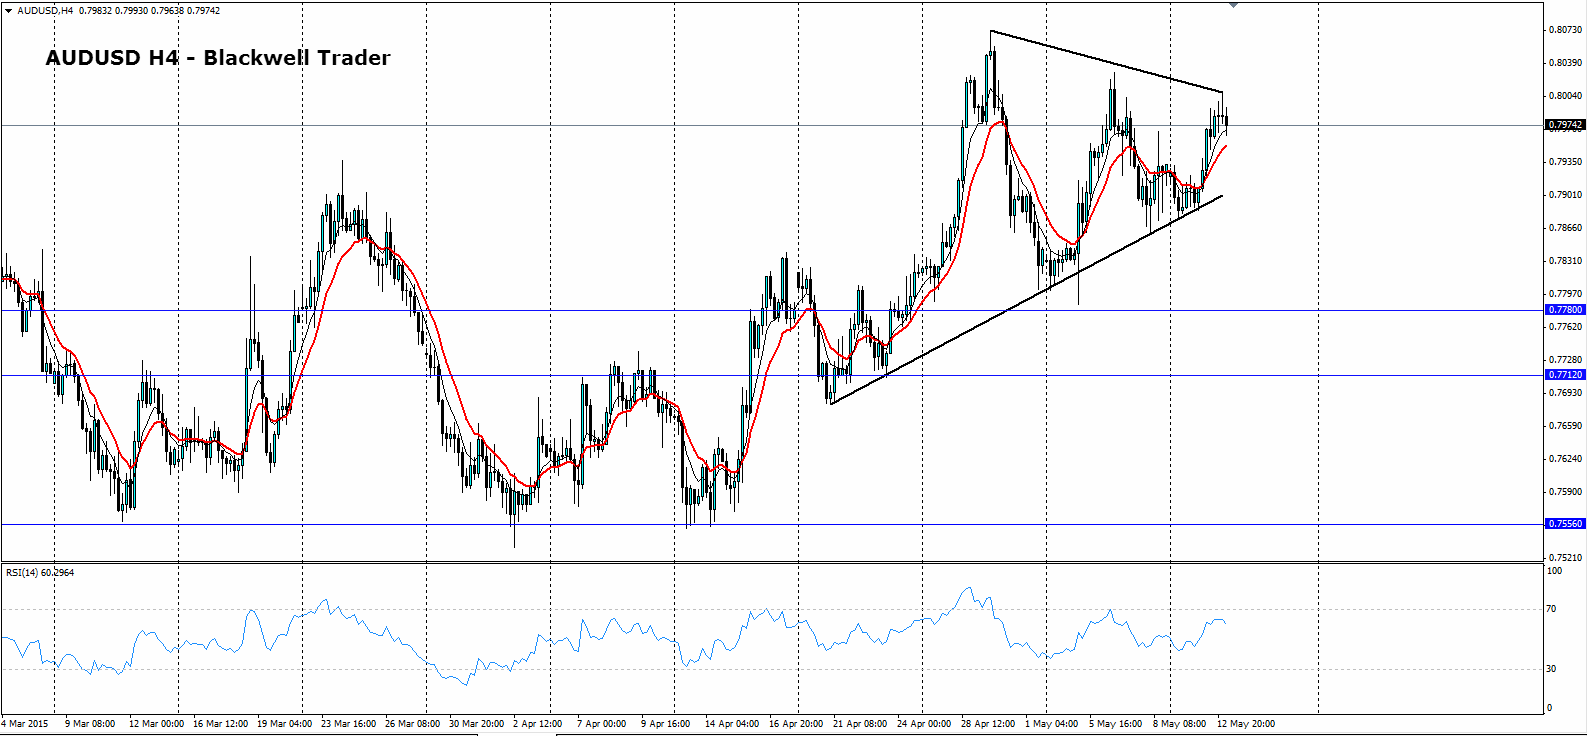Click the 0.80730 price scale value
The width and height of the screenshot is (1587, 736).
[1565, 30]
